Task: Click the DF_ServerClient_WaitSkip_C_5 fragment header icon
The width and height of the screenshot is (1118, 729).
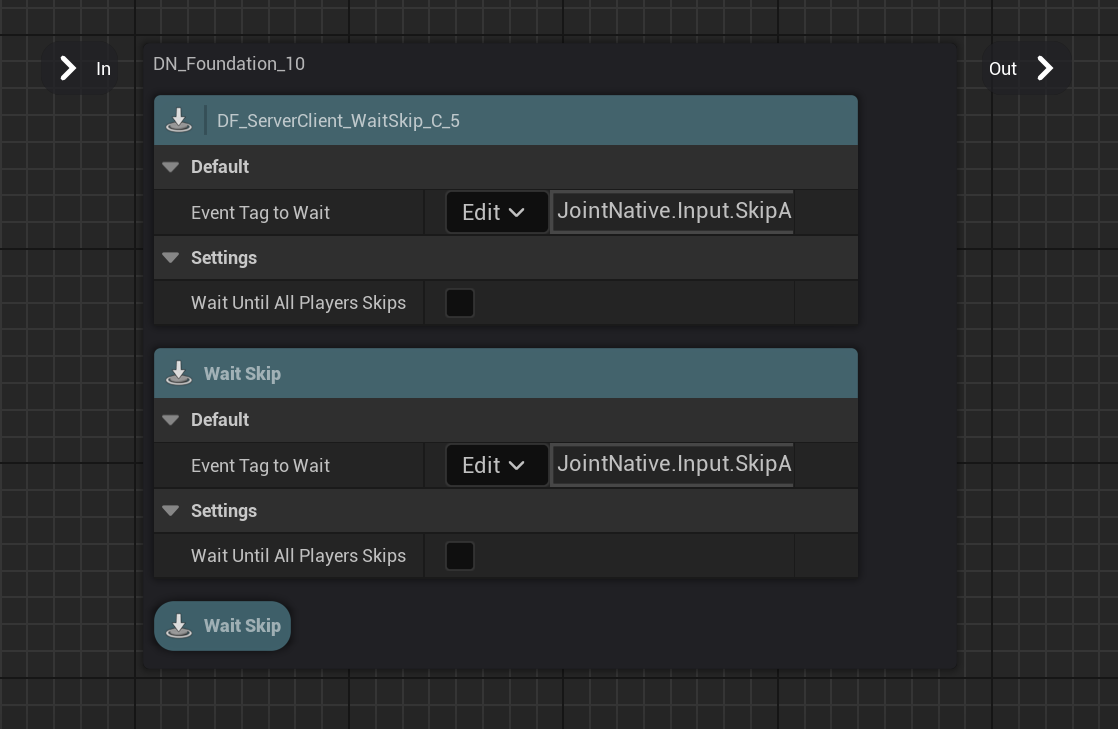Action: (x=179, y=121)
